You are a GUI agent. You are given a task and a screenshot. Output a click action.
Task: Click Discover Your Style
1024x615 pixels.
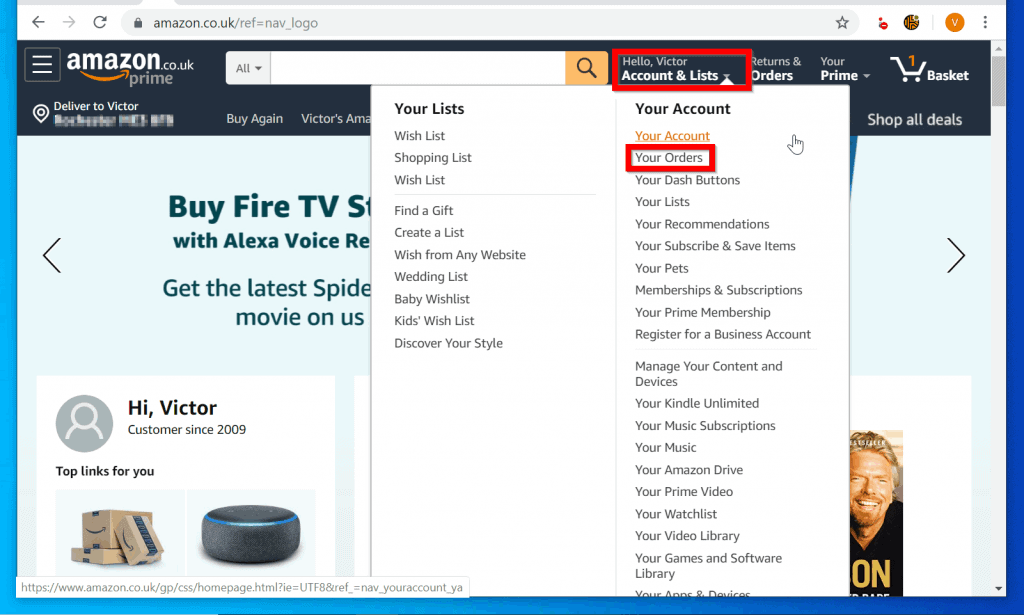[x=448, y=343]
